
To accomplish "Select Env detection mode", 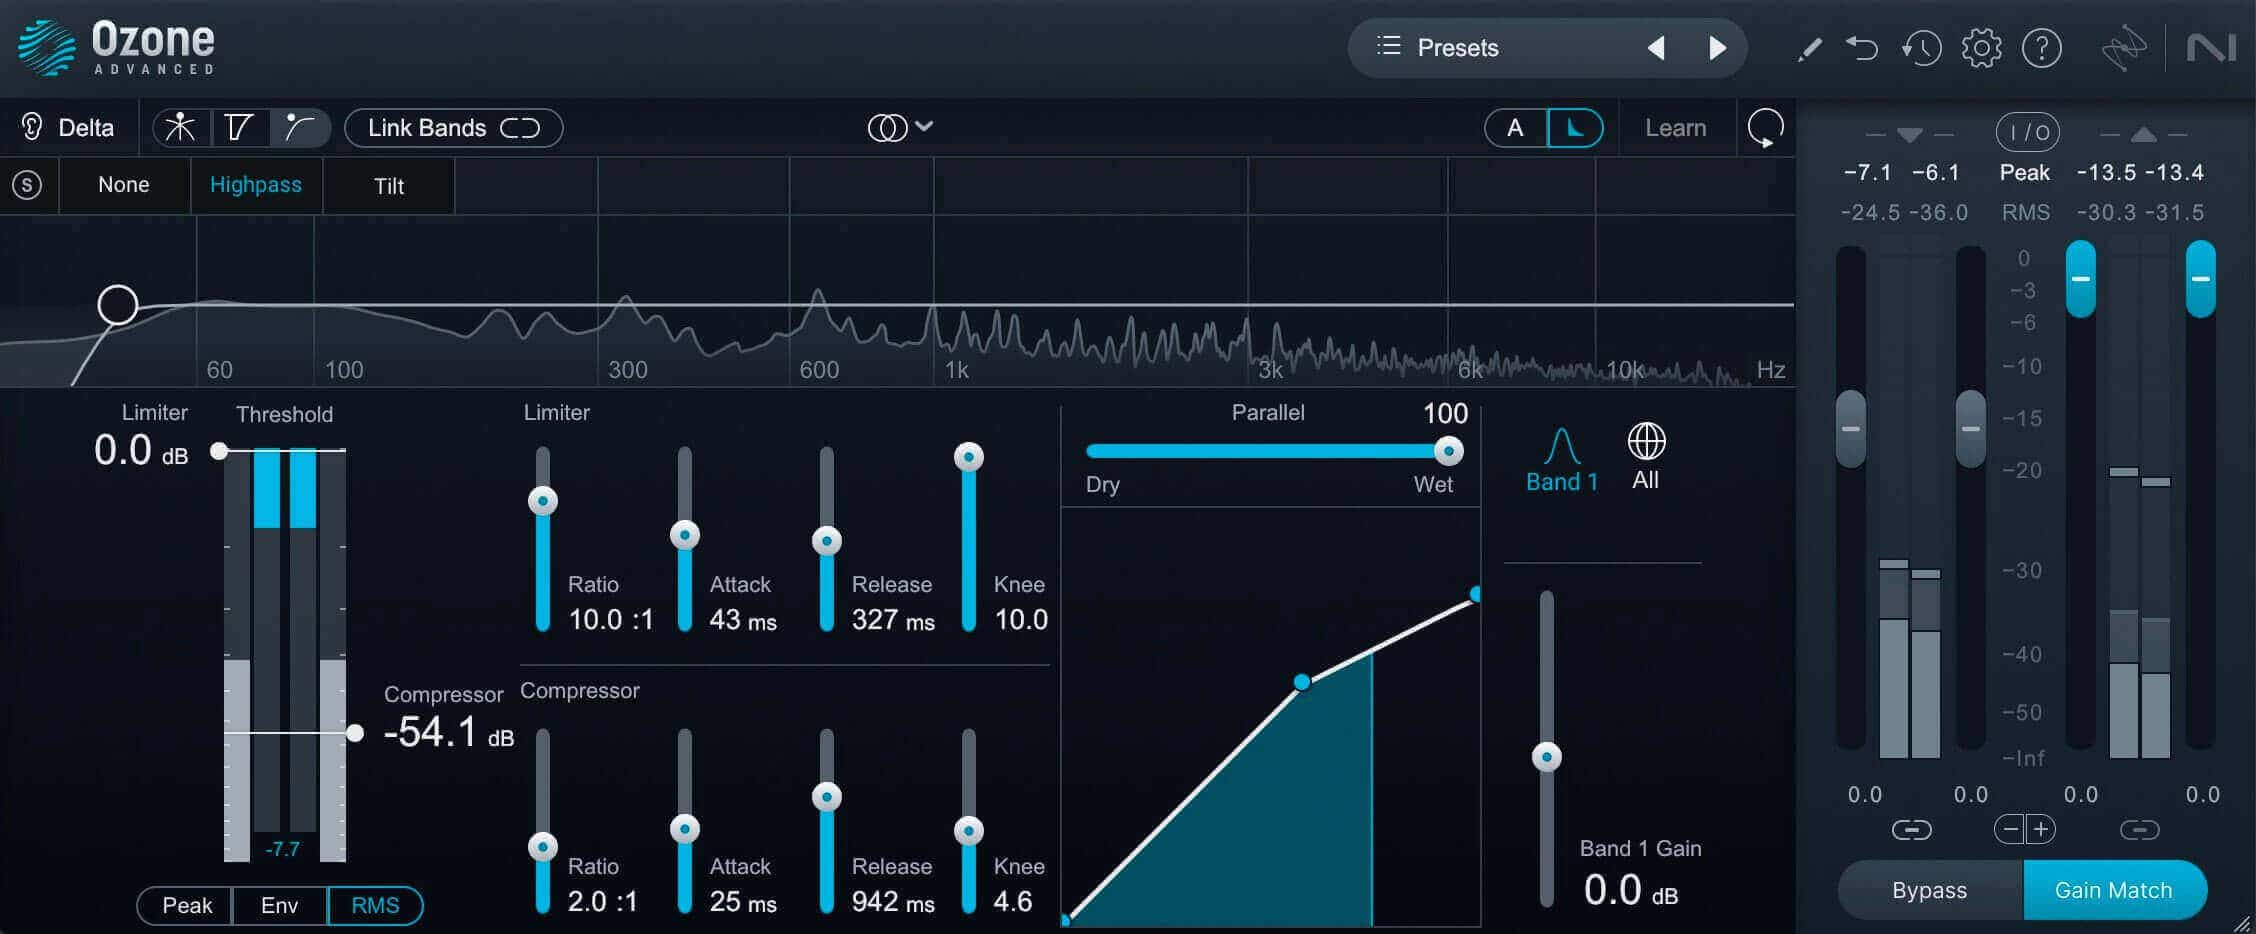I will point(279,905).
